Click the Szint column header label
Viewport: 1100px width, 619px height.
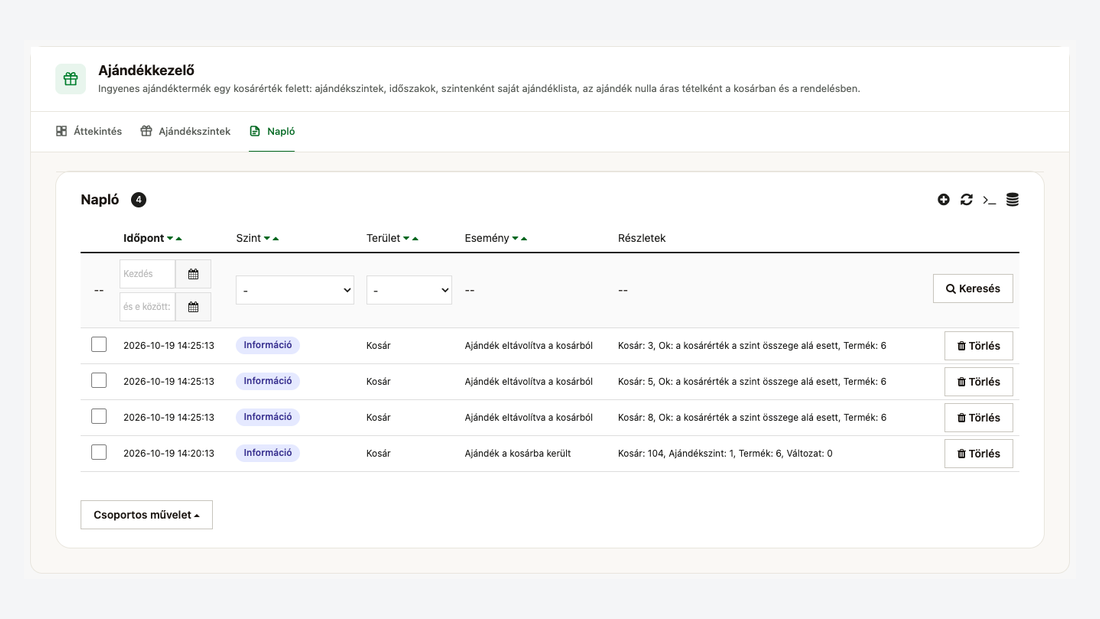(x=248, y=238)
